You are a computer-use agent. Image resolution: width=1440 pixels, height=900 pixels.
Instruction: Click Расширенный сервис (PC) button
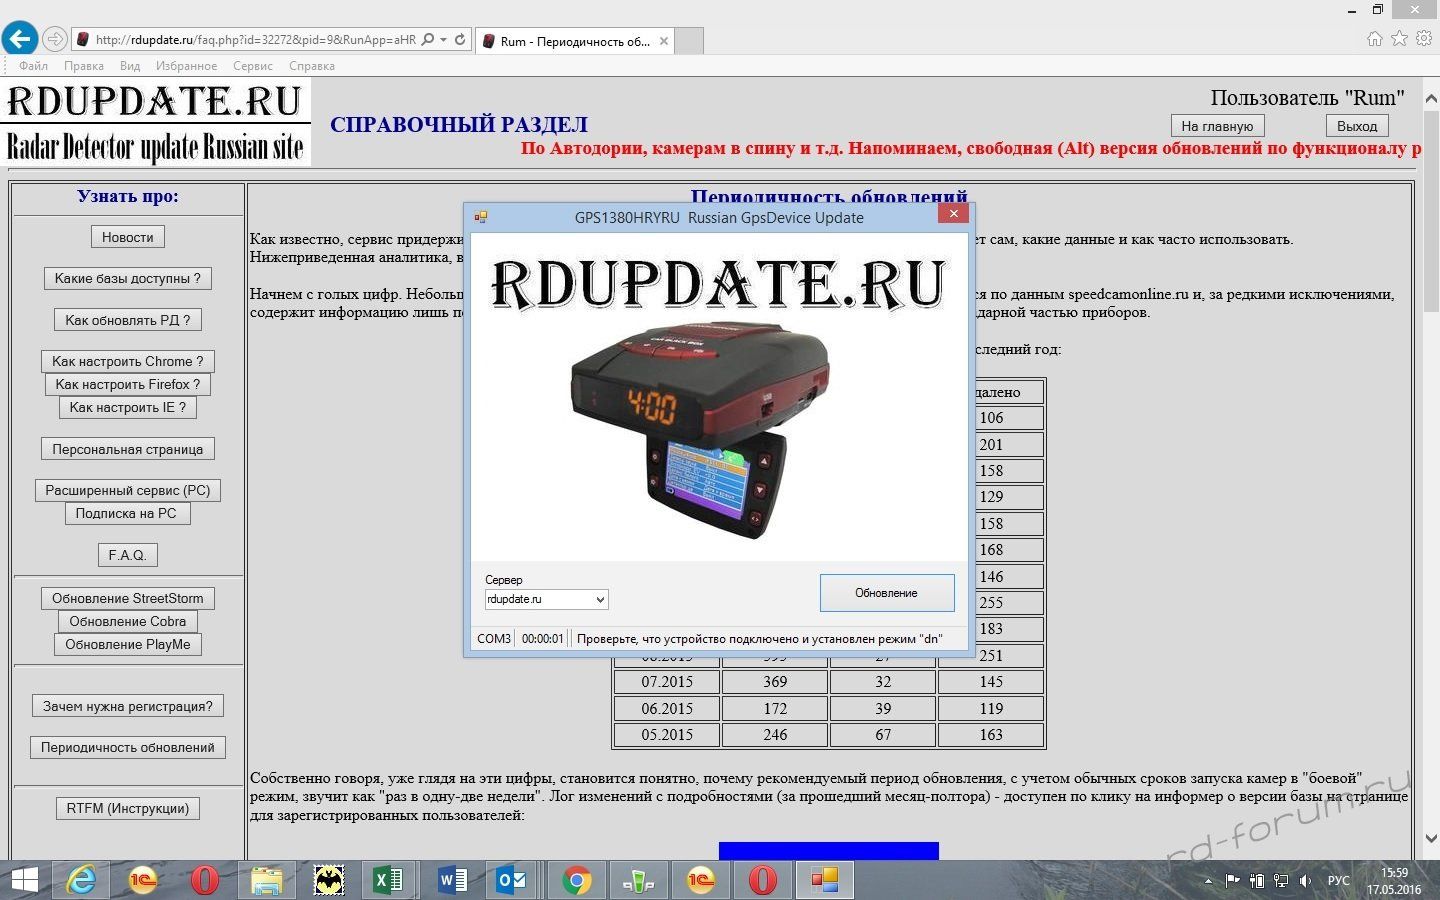pyautogui.click(x=128, y=490)
